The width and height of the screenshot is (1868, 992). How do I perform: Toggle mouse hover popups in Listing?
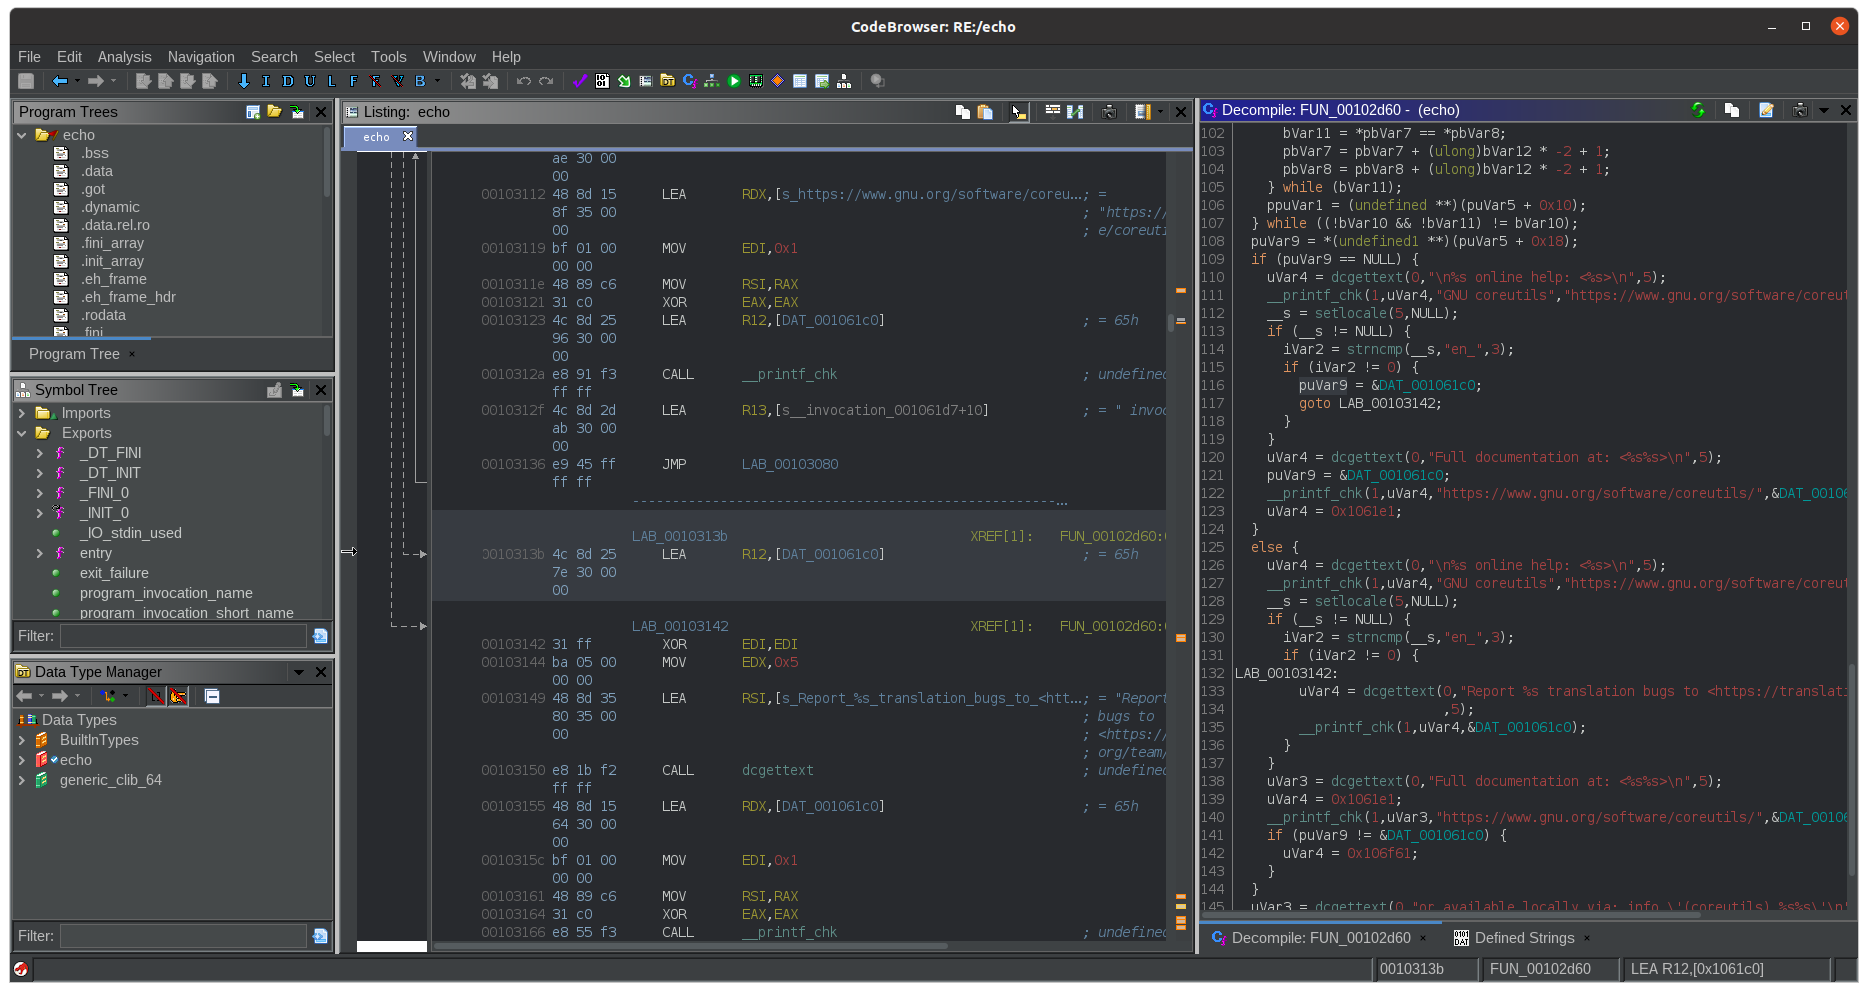click(1018, 112)
